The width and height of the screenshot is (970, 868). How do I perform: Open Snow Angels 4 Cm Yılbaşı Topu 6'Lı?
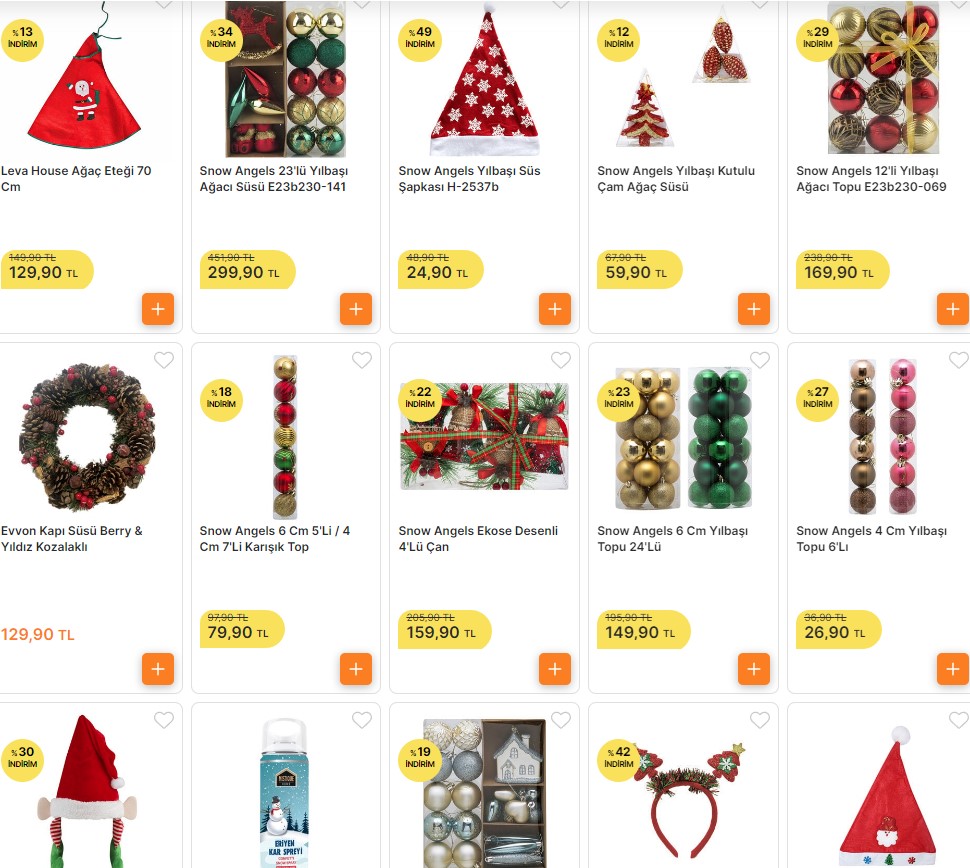(871, 539)
